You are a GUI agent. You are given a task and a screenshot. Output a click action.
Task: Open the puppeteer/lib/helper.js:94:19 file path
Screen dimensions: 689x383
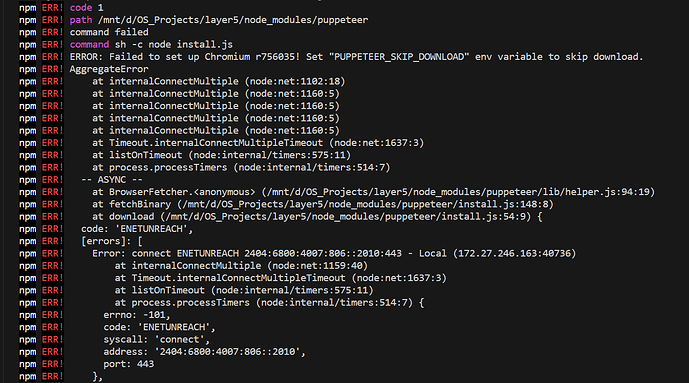click(458, 192)
